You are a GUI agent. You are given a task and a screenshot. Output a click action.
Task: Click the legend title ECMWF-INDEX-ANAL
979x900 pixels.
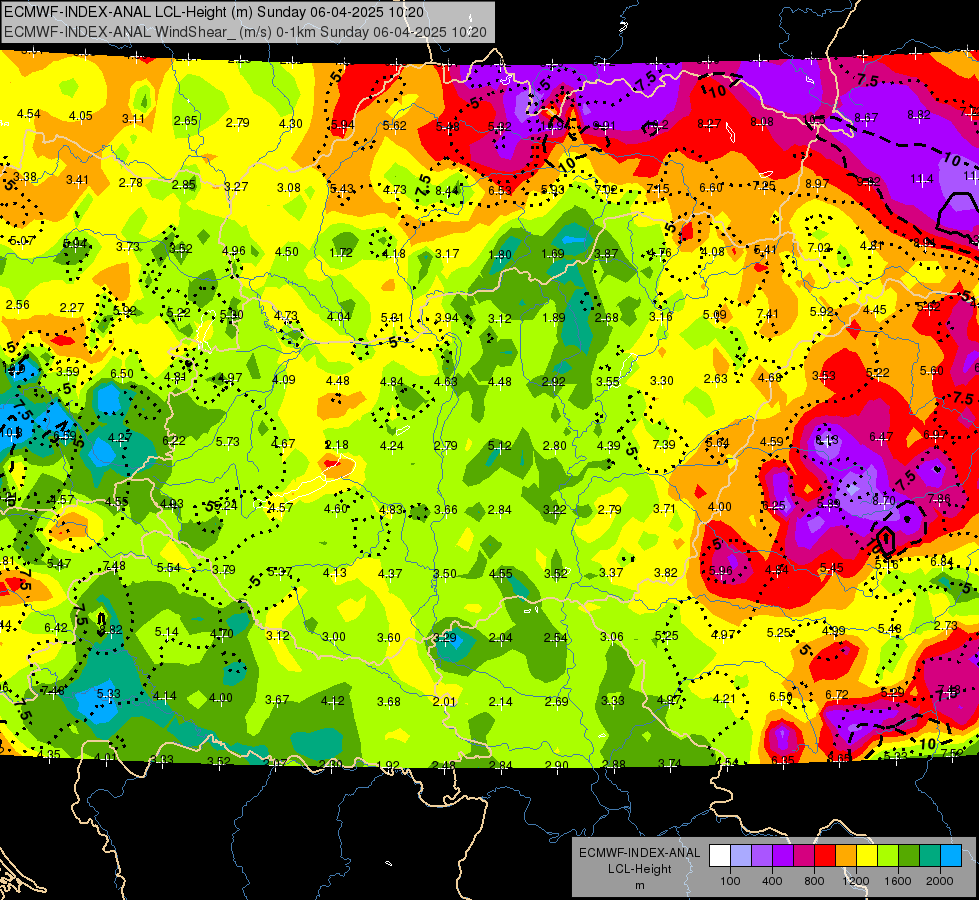tap(639, 853)
